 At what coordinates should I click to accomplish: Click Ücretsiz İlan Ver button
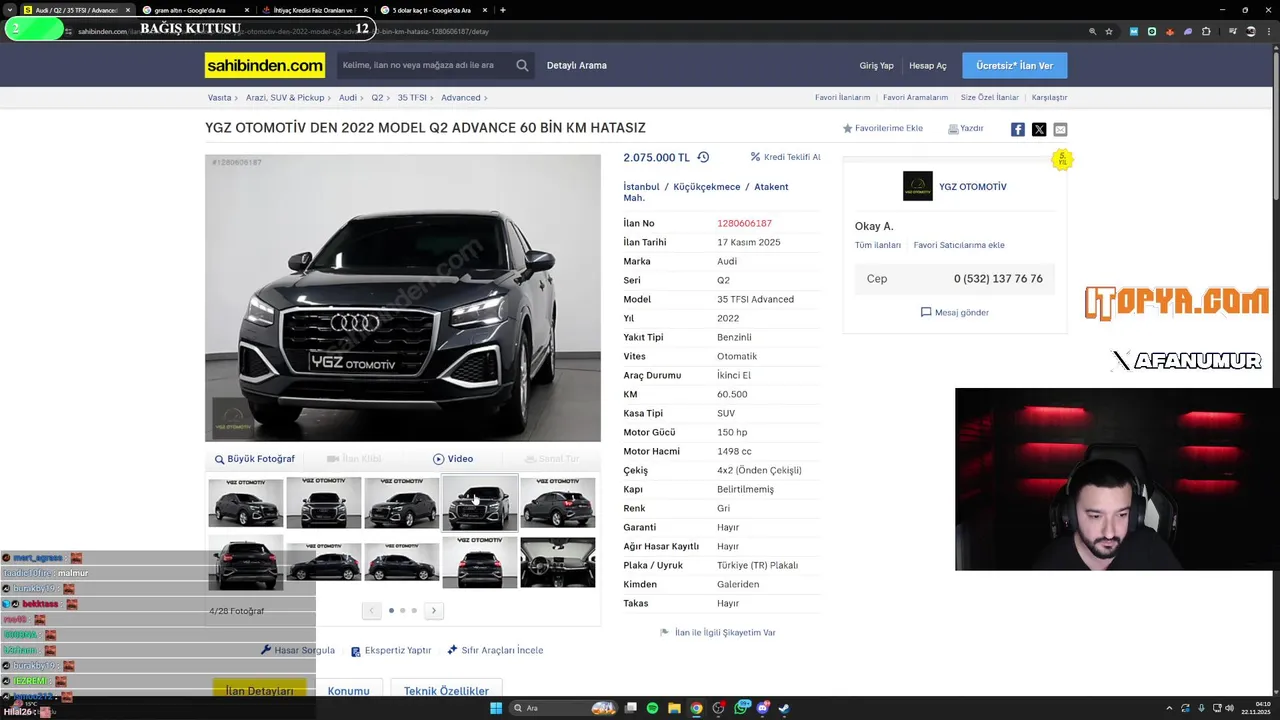pos(1014,65)
